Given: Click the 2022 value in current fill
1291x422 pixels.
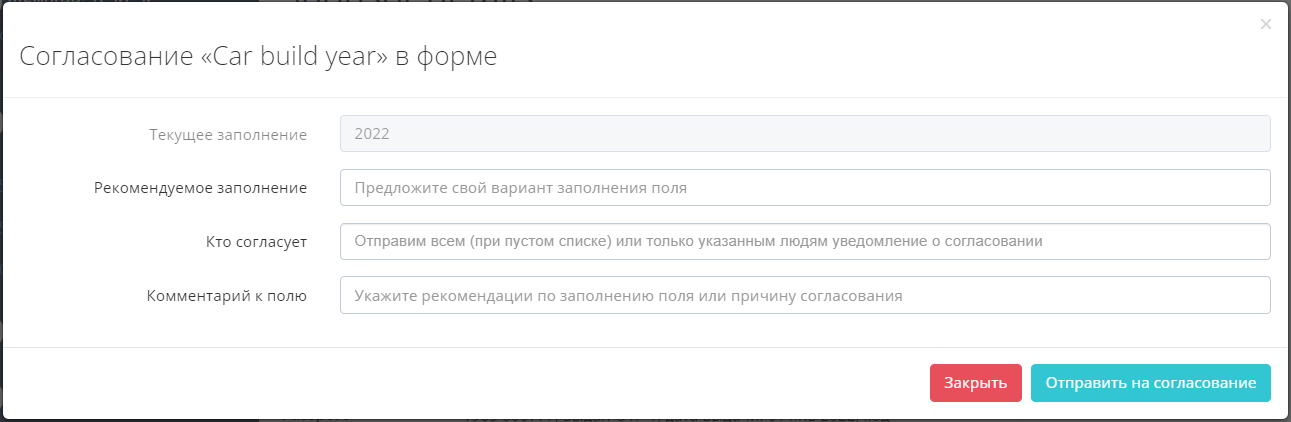Looking at the screenshot, I should point(372,134).
